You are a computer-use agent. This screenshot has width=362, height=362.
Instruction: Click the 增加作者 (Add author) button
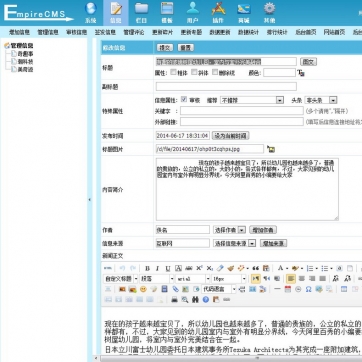(263, 230)
